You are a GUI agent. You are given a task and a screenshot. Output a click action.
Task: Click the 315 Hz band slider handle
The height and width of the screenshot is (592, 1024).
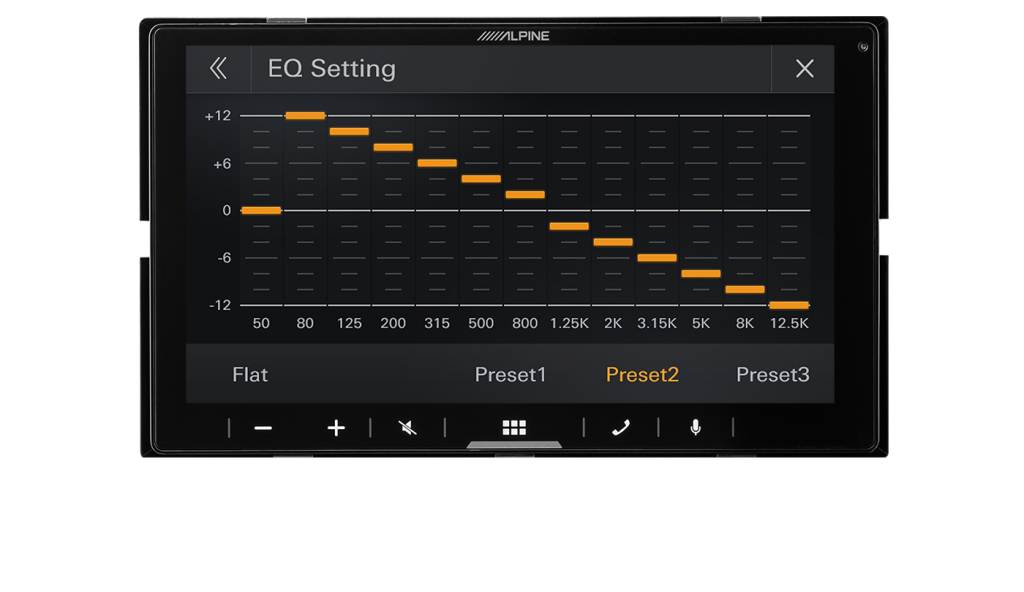click(x=437, y=163)
